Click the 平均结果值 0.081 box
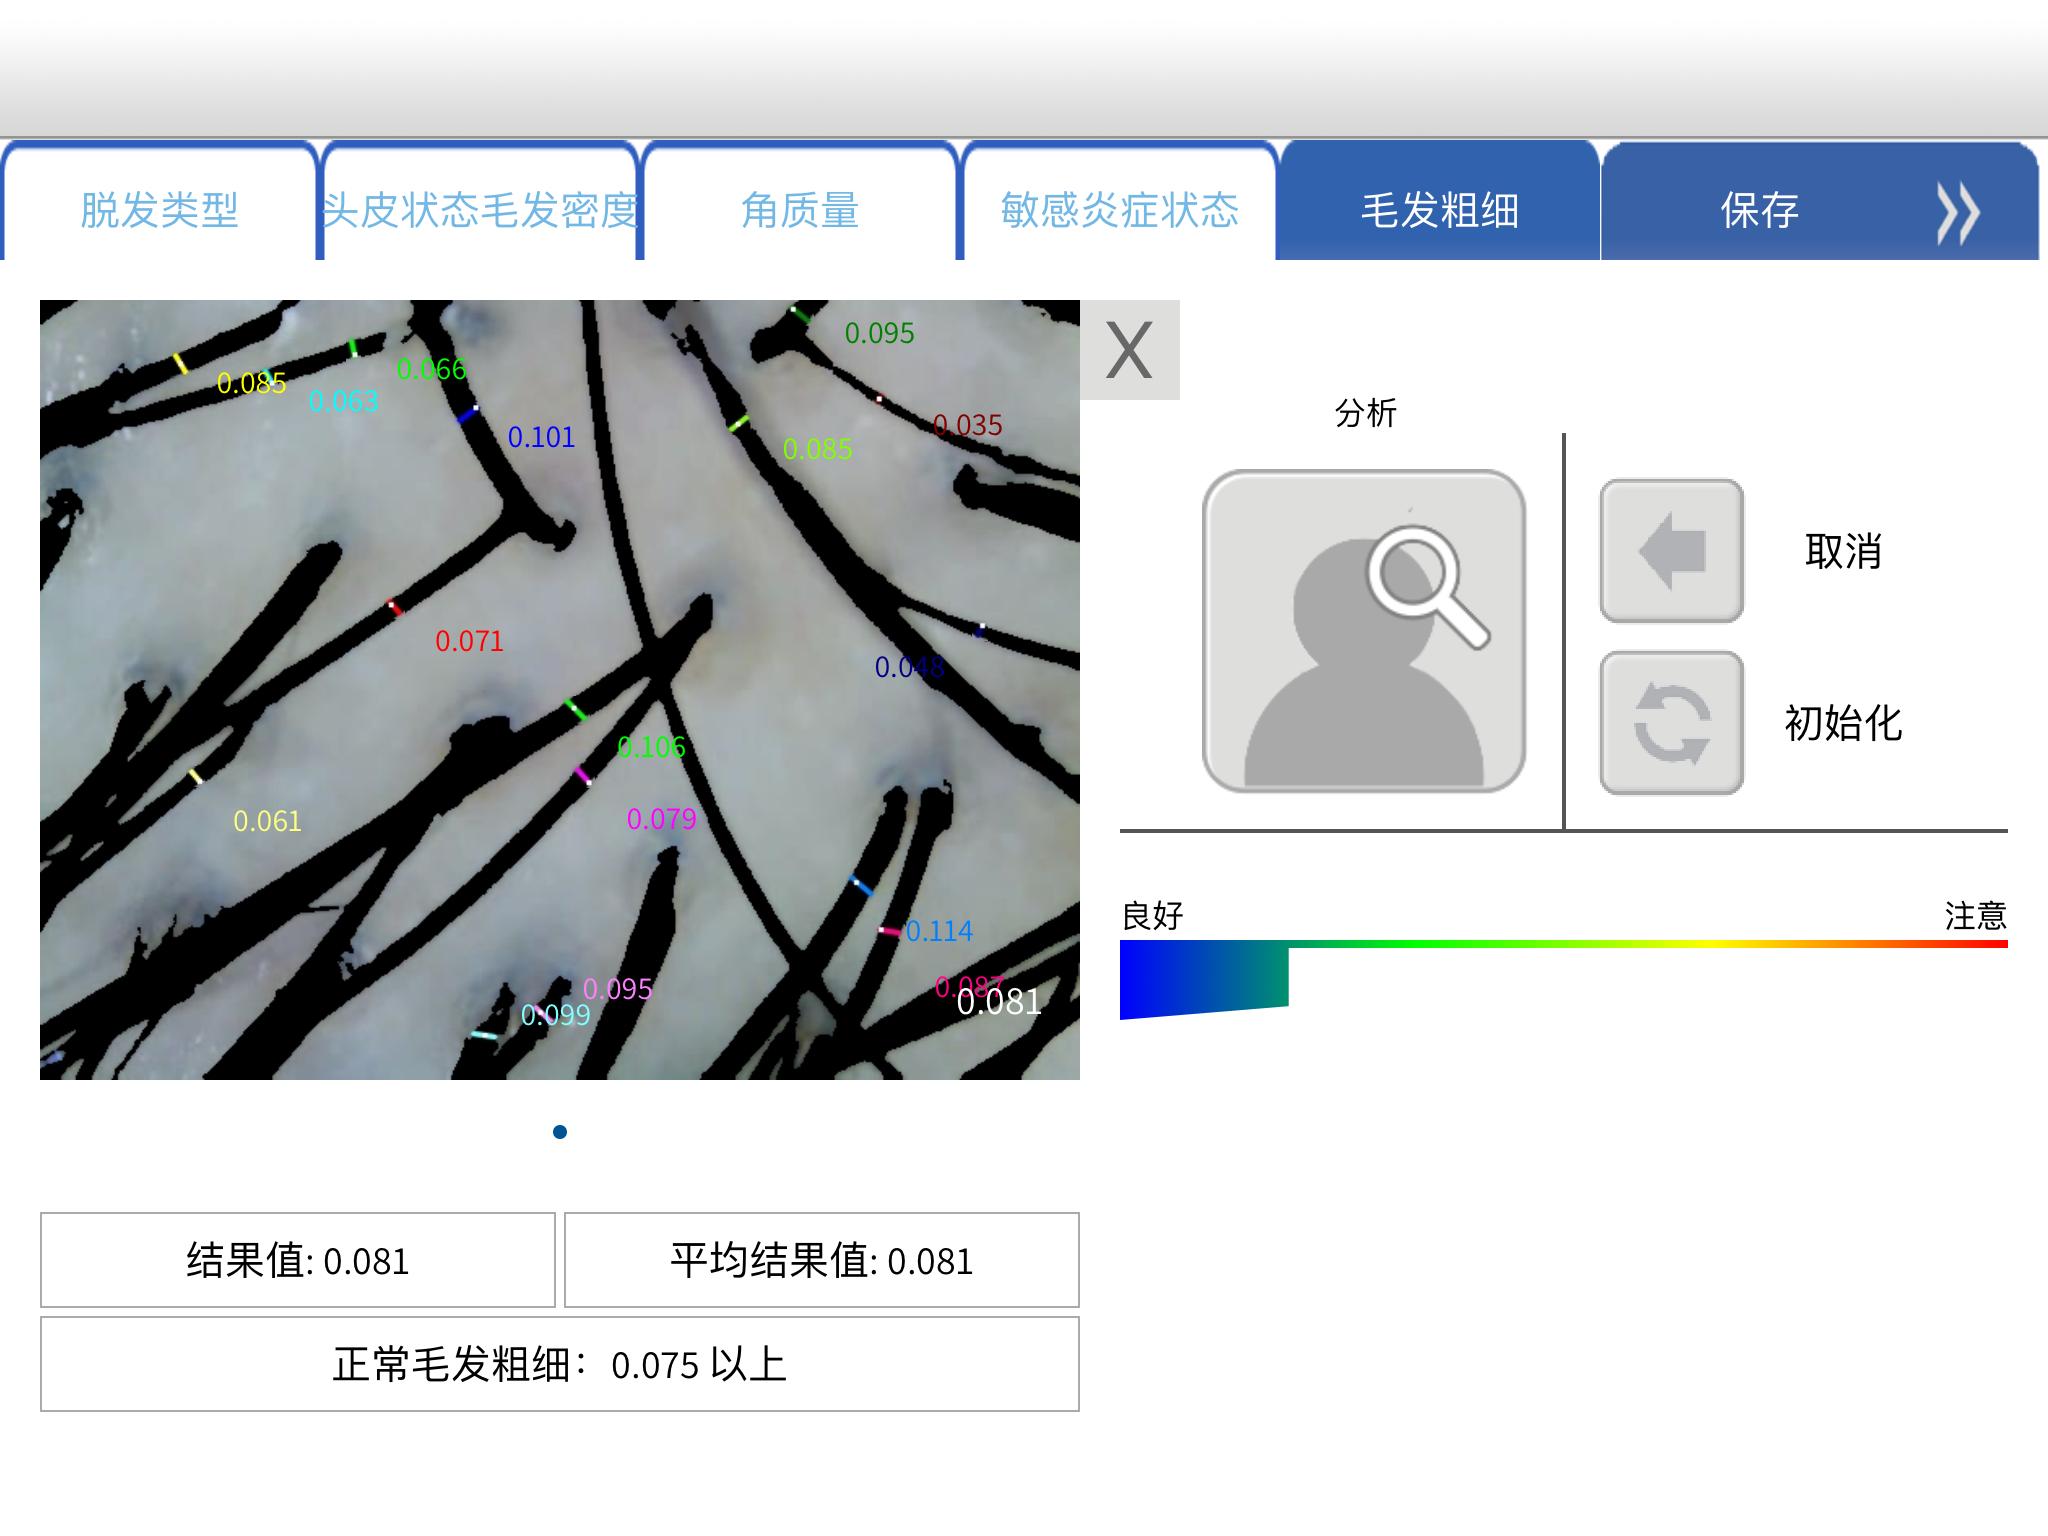The height and width of the screenshot is (1536, 2048). [822, 1260]
